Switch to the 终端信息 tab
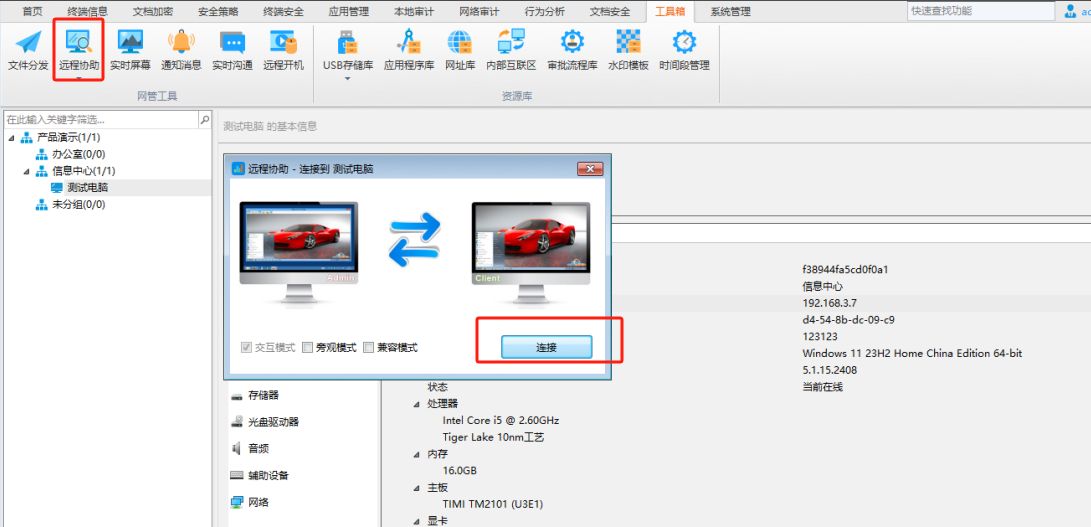 87,11
